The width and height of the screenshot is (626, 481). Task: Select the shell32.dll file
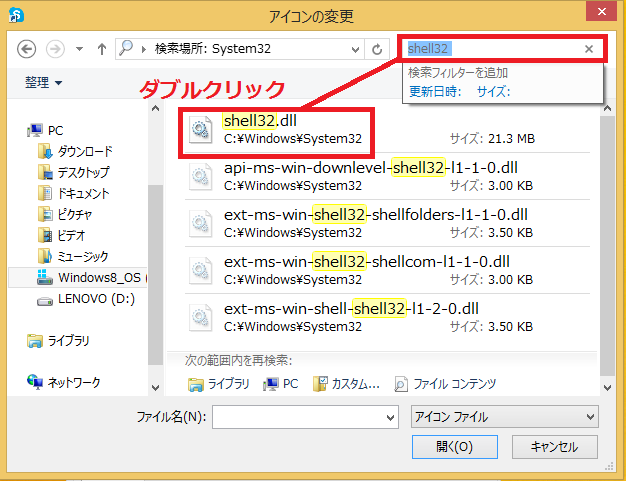(x=387, y=129)
